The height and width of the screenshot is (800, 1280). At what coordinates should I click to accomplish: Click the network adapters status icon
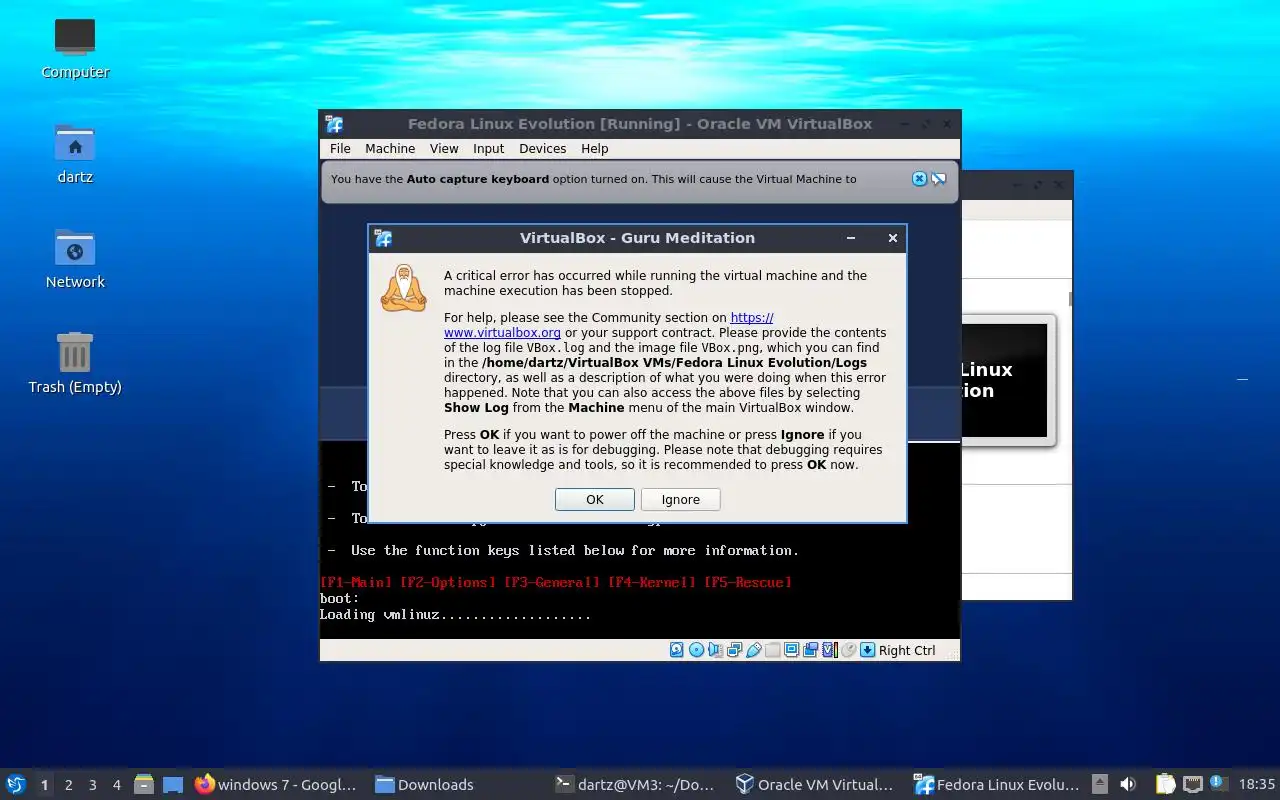[x=734, y=650]
